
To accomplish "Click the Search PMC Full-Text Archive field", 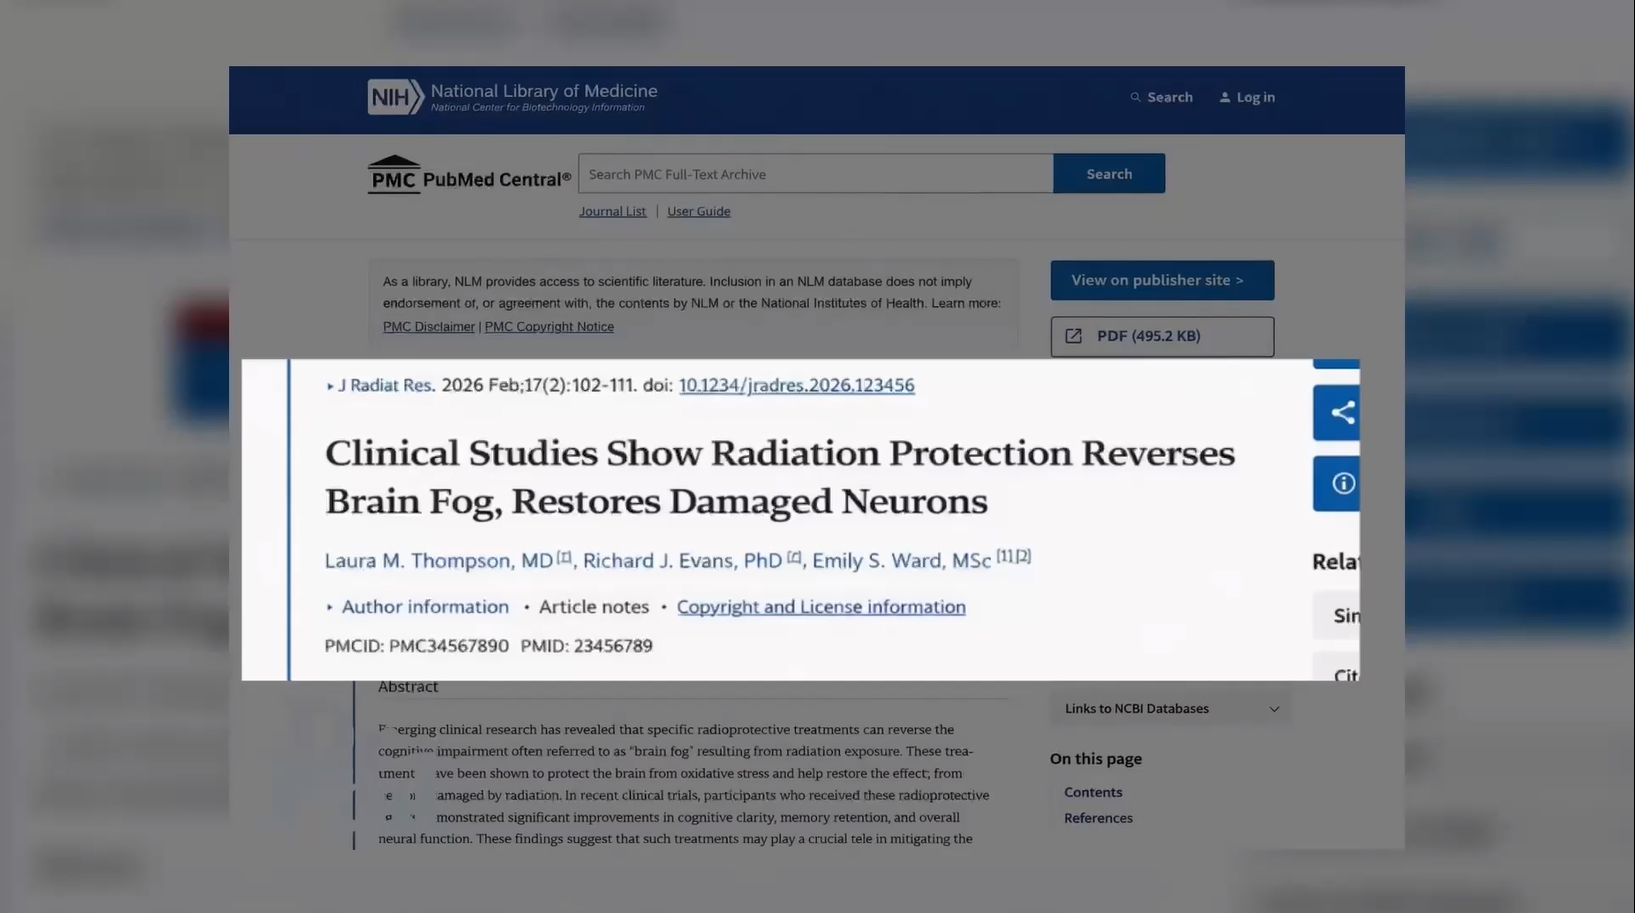I will [815, 174].
